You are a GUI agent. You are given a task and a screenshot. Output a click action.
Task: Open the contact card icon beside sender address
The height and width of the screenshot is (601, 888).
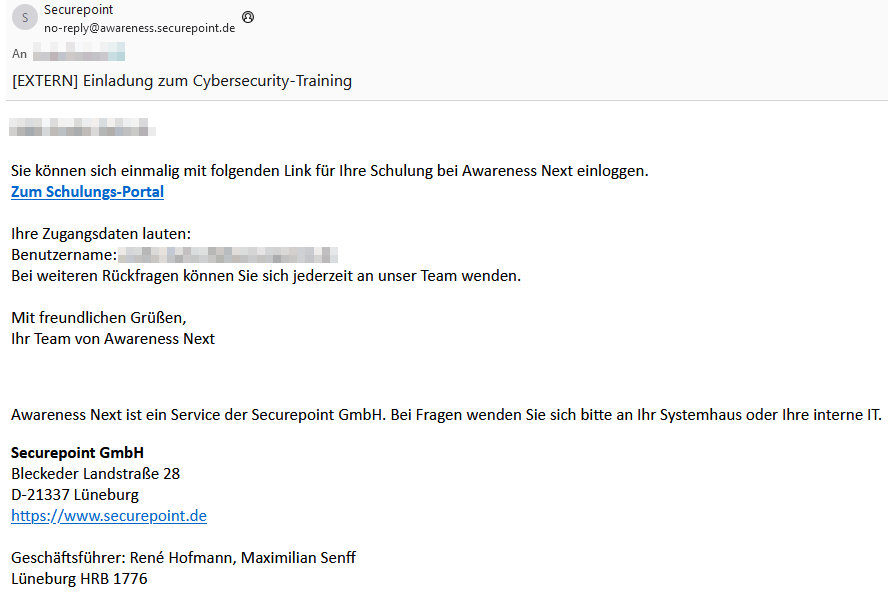pyautogui.click(x=248, y=17)
